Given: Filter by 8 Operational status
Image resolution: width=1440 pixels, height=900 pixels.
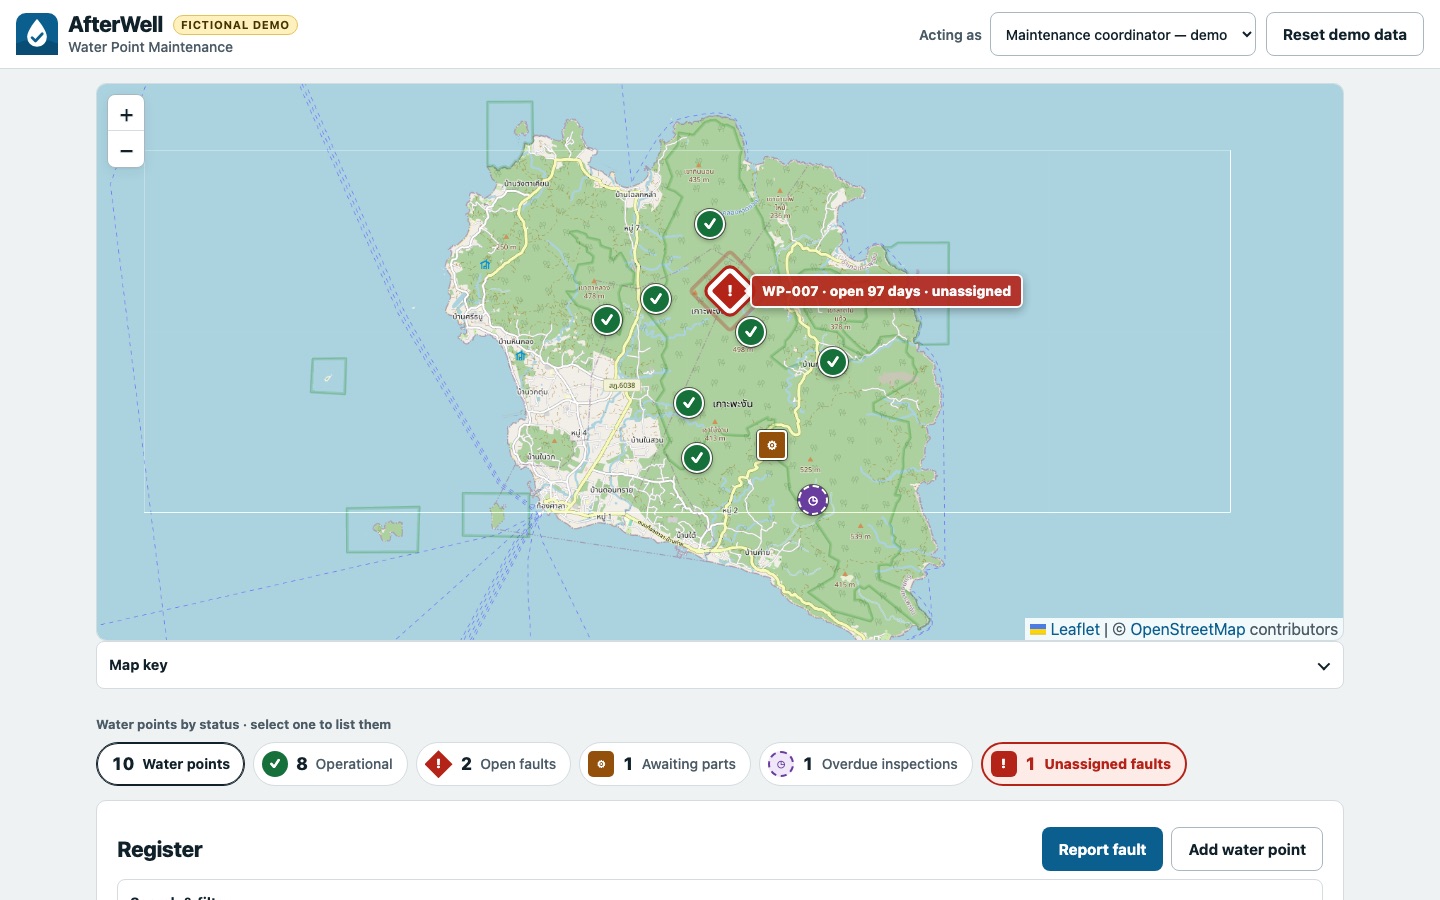Looking at the screenshot, I should [x=331, y=764].
